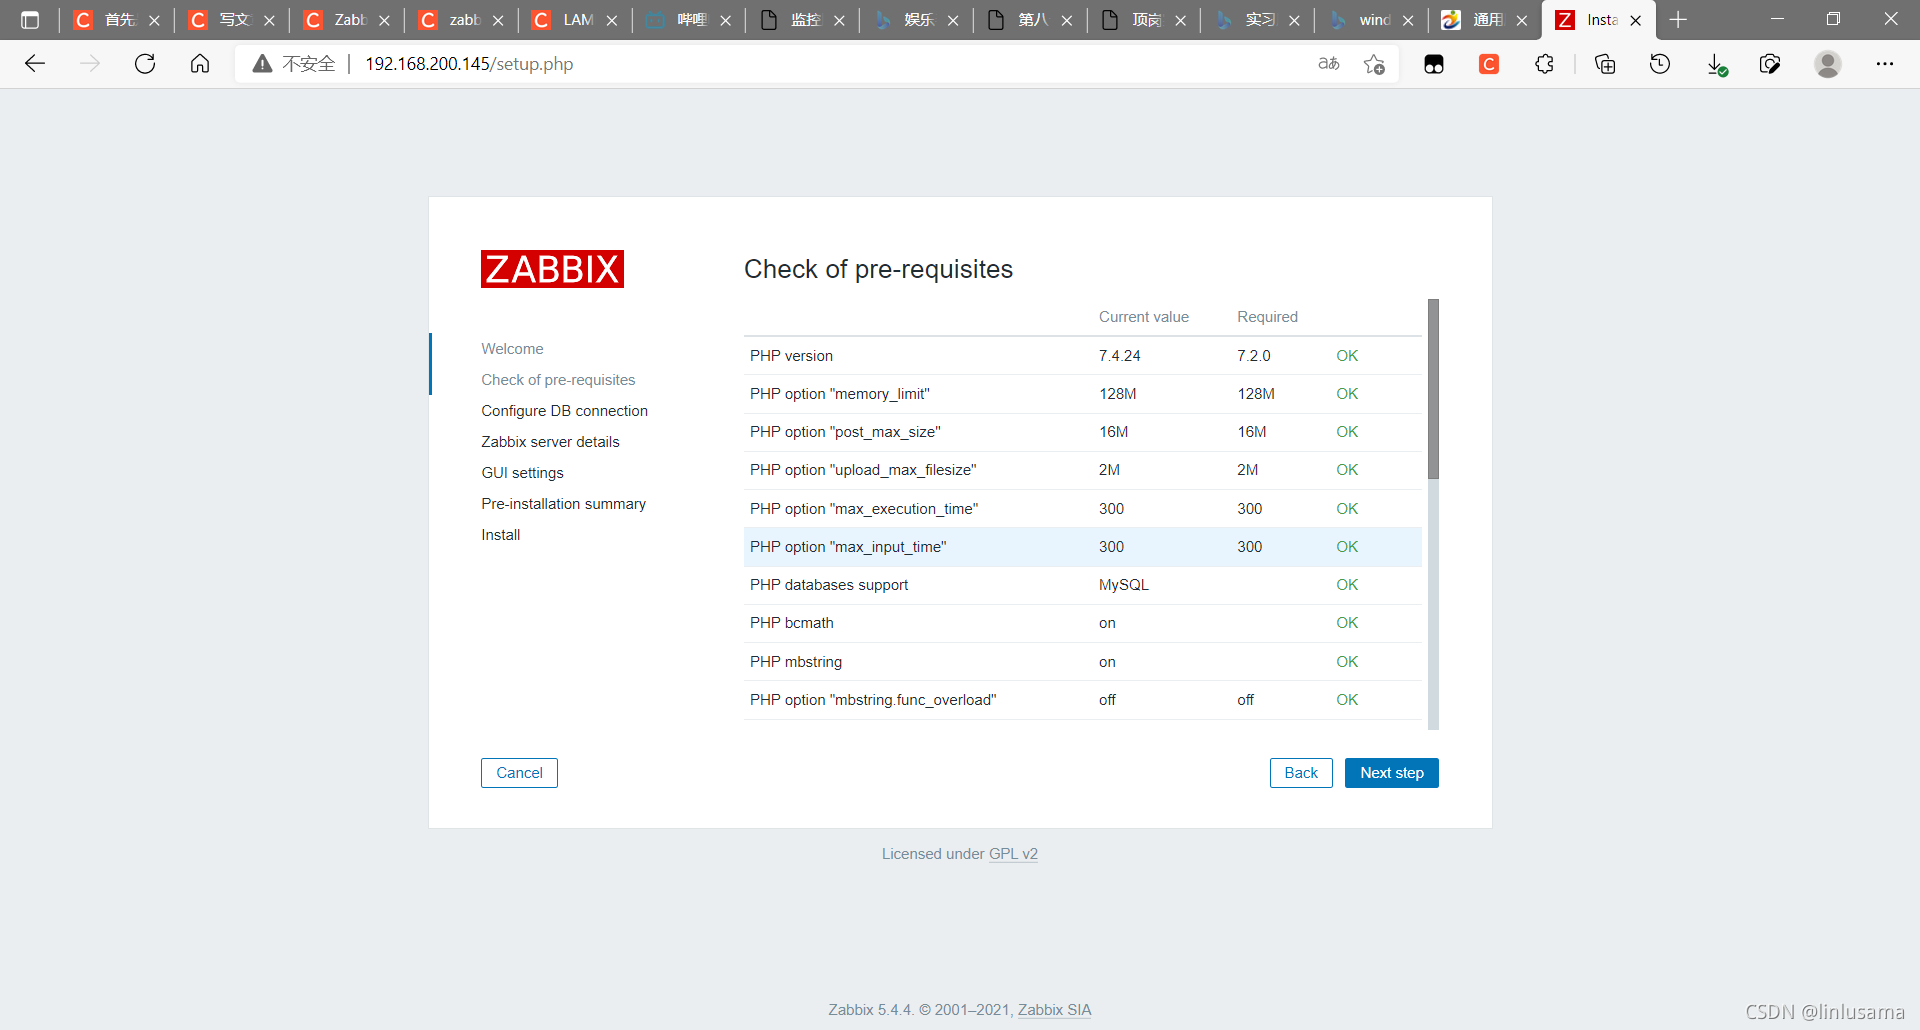This screenshot has height=1030, width=1920.
Task: Open a new browser tab
Action: [x=1679, y=20]
